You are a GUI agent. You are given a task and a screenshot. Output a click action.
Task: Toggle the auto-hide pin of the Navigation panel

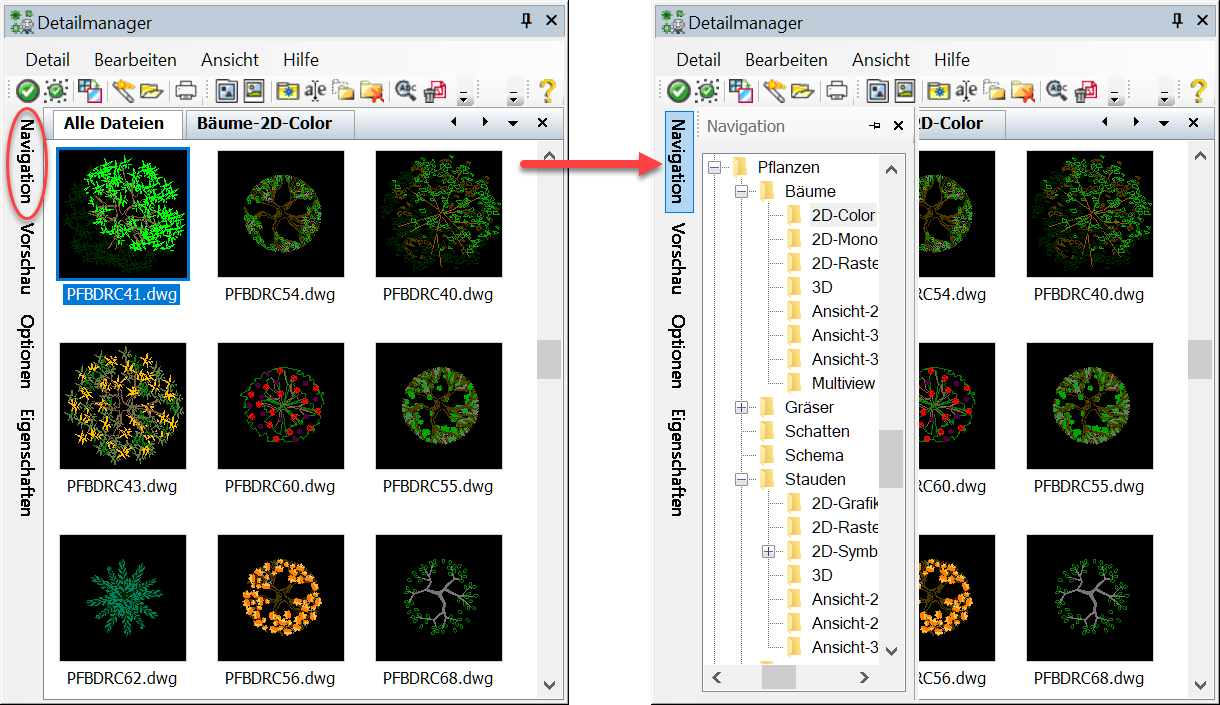875,126
